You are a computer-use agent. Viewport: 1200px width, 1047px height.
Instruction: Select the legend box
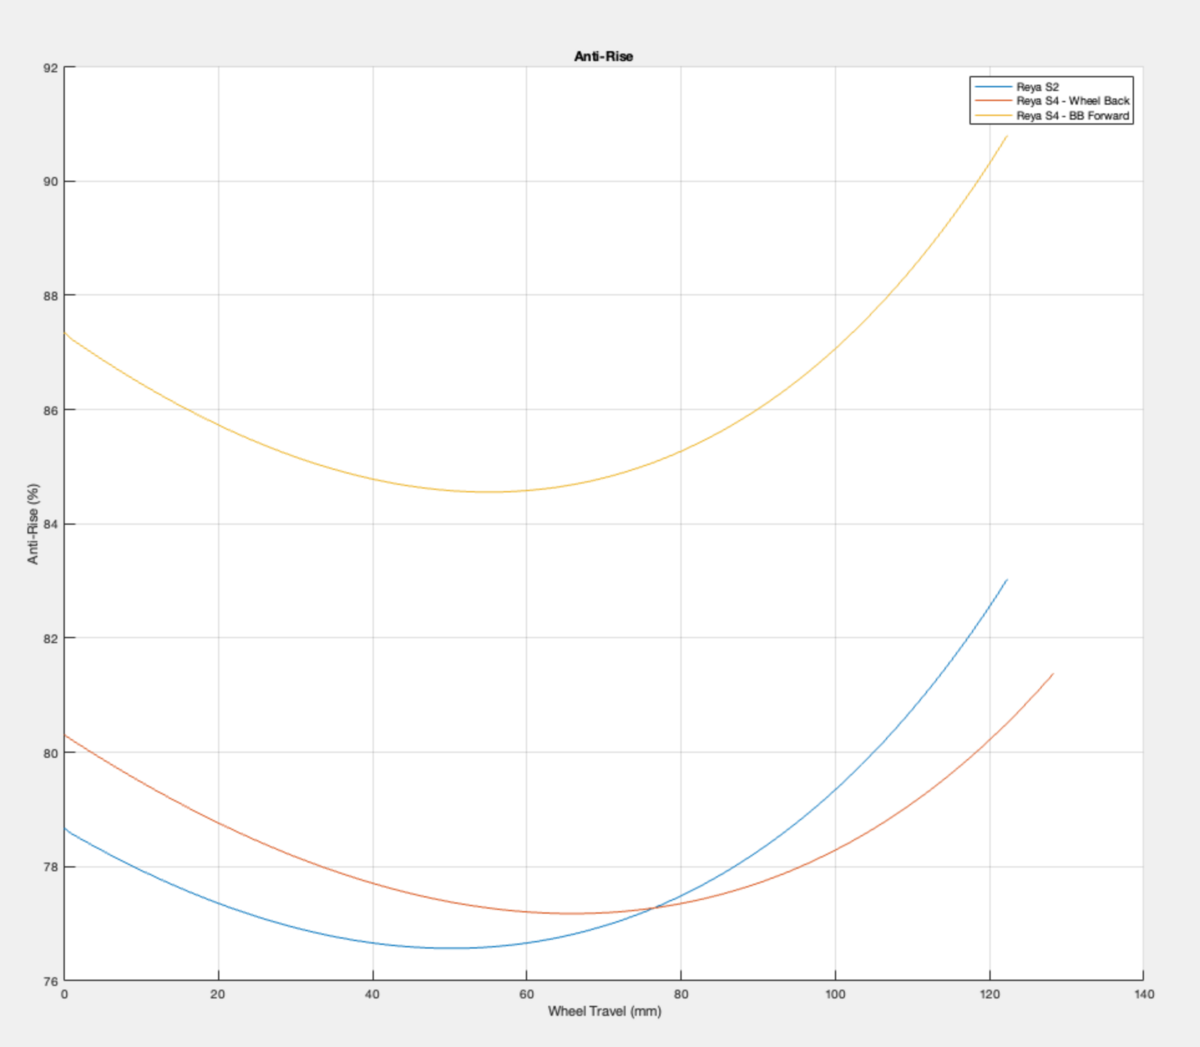click(x=1051, y=100)
